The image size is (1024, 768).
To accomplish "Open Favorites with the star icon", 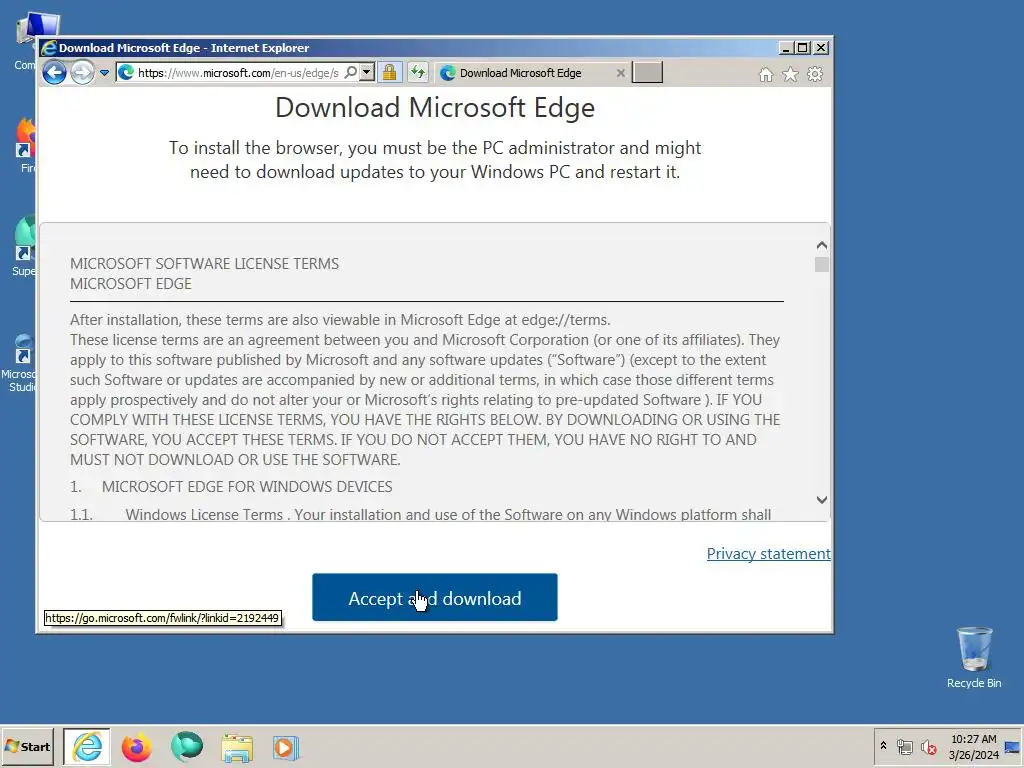I will pos(790,74).
